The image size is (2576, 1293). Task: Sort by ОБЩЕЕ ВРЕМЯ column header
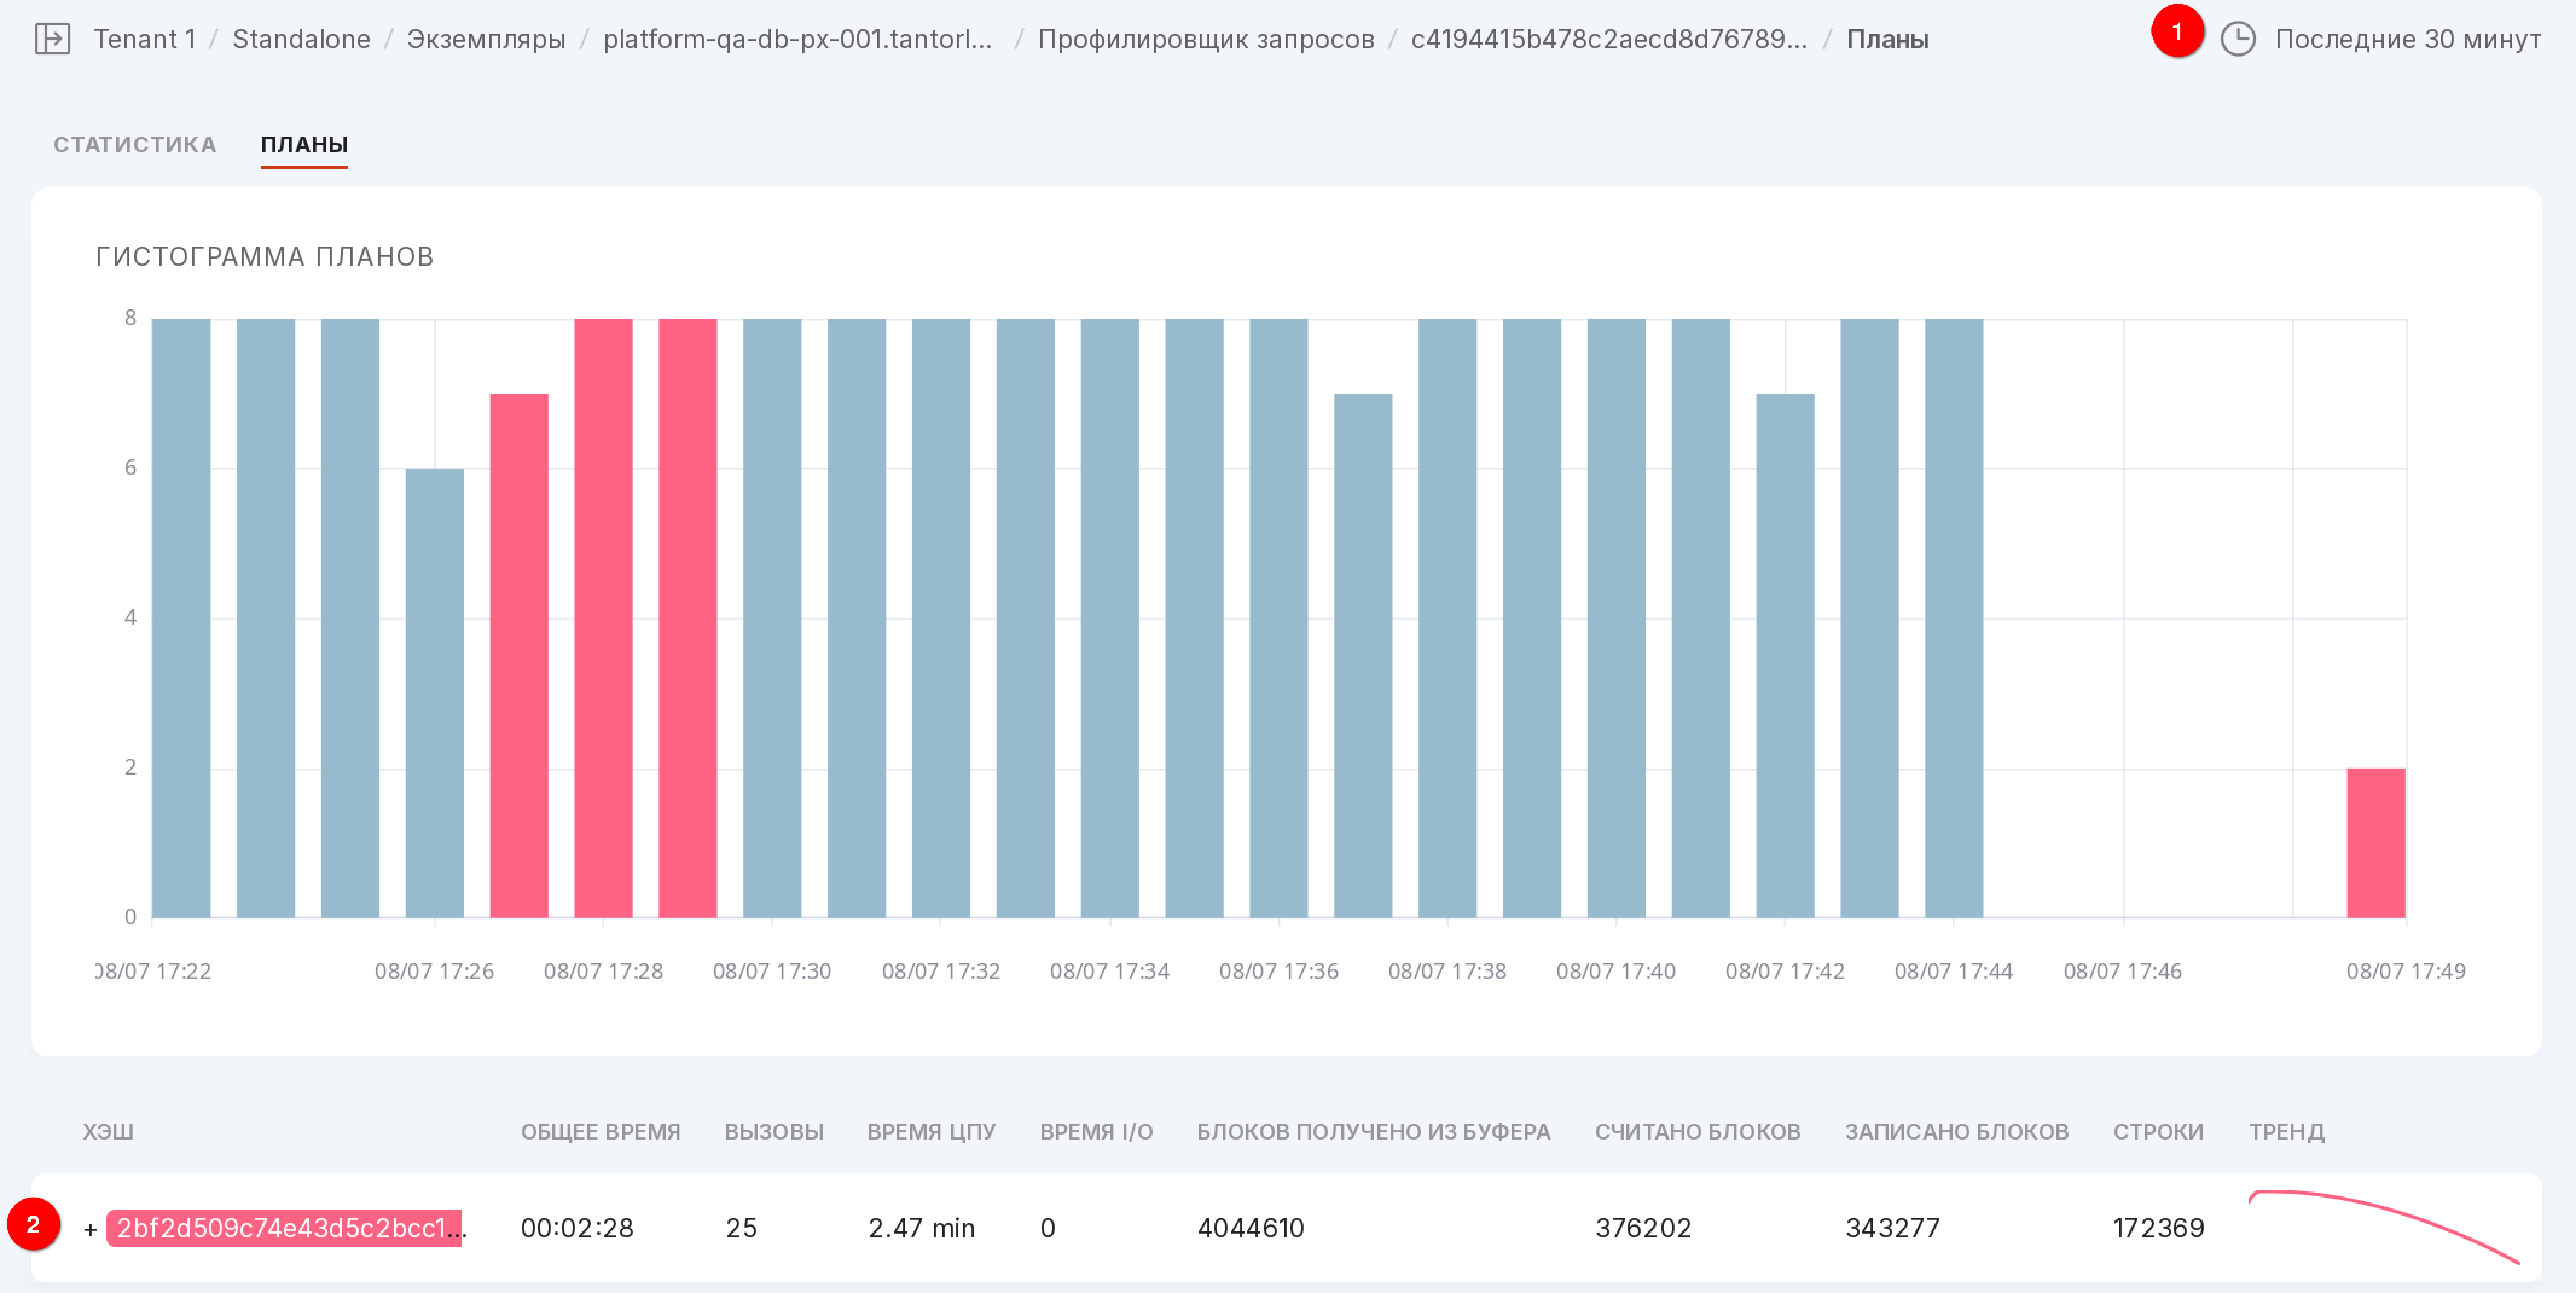pyautogui.click(x=600, y=1131)
